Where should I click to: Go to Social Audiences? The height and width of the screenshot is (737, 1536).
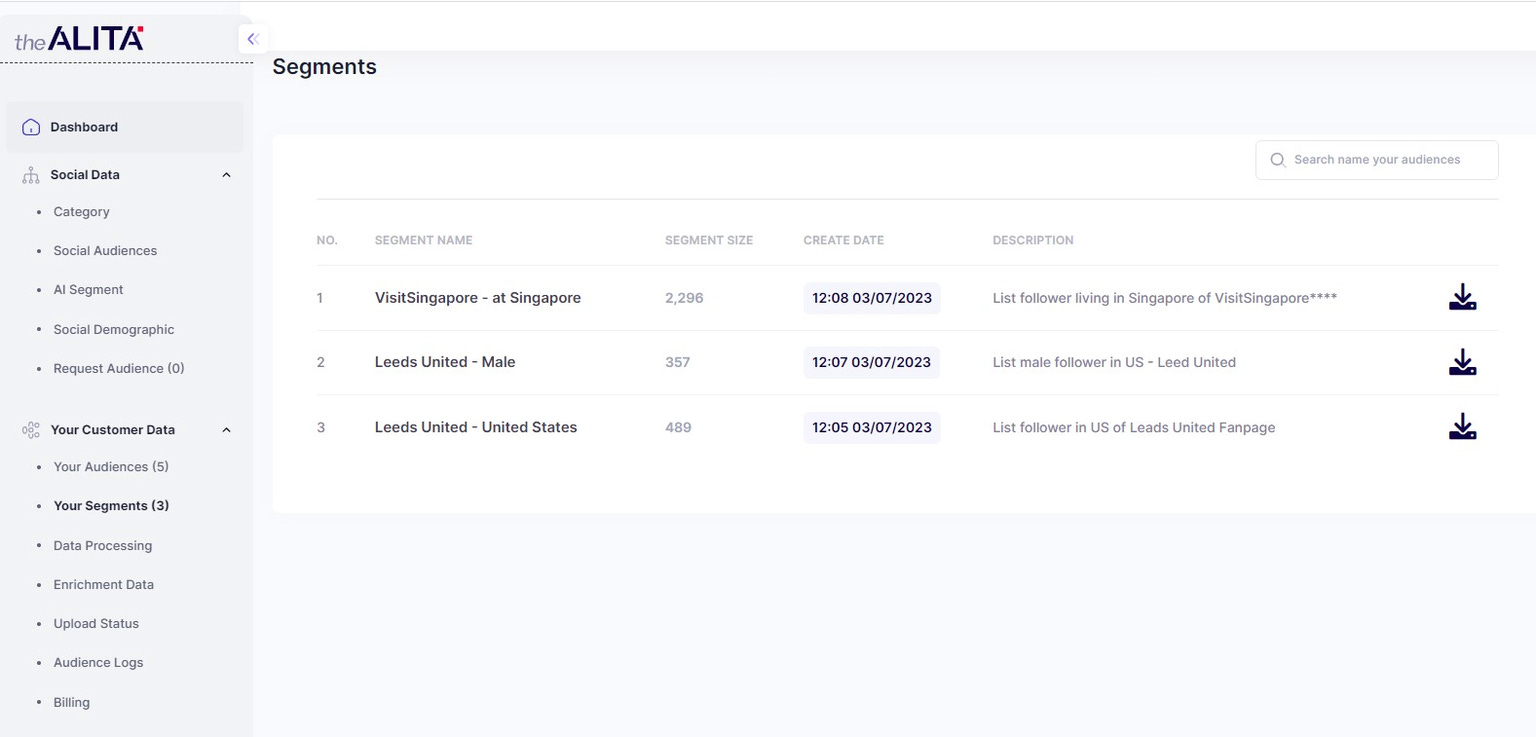coord(105,251)
